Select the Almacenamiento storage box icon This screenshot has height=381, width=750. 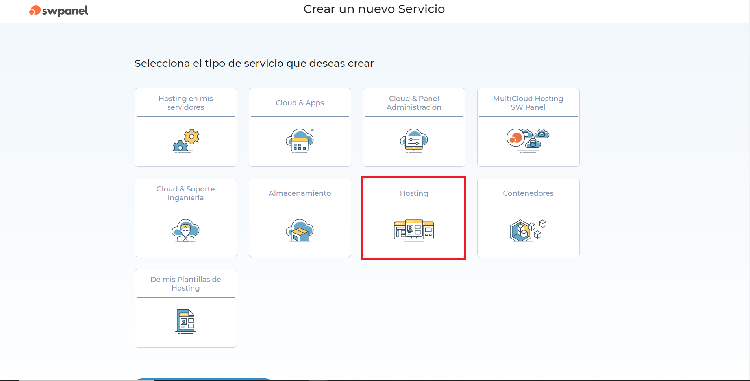click(299, 230)
